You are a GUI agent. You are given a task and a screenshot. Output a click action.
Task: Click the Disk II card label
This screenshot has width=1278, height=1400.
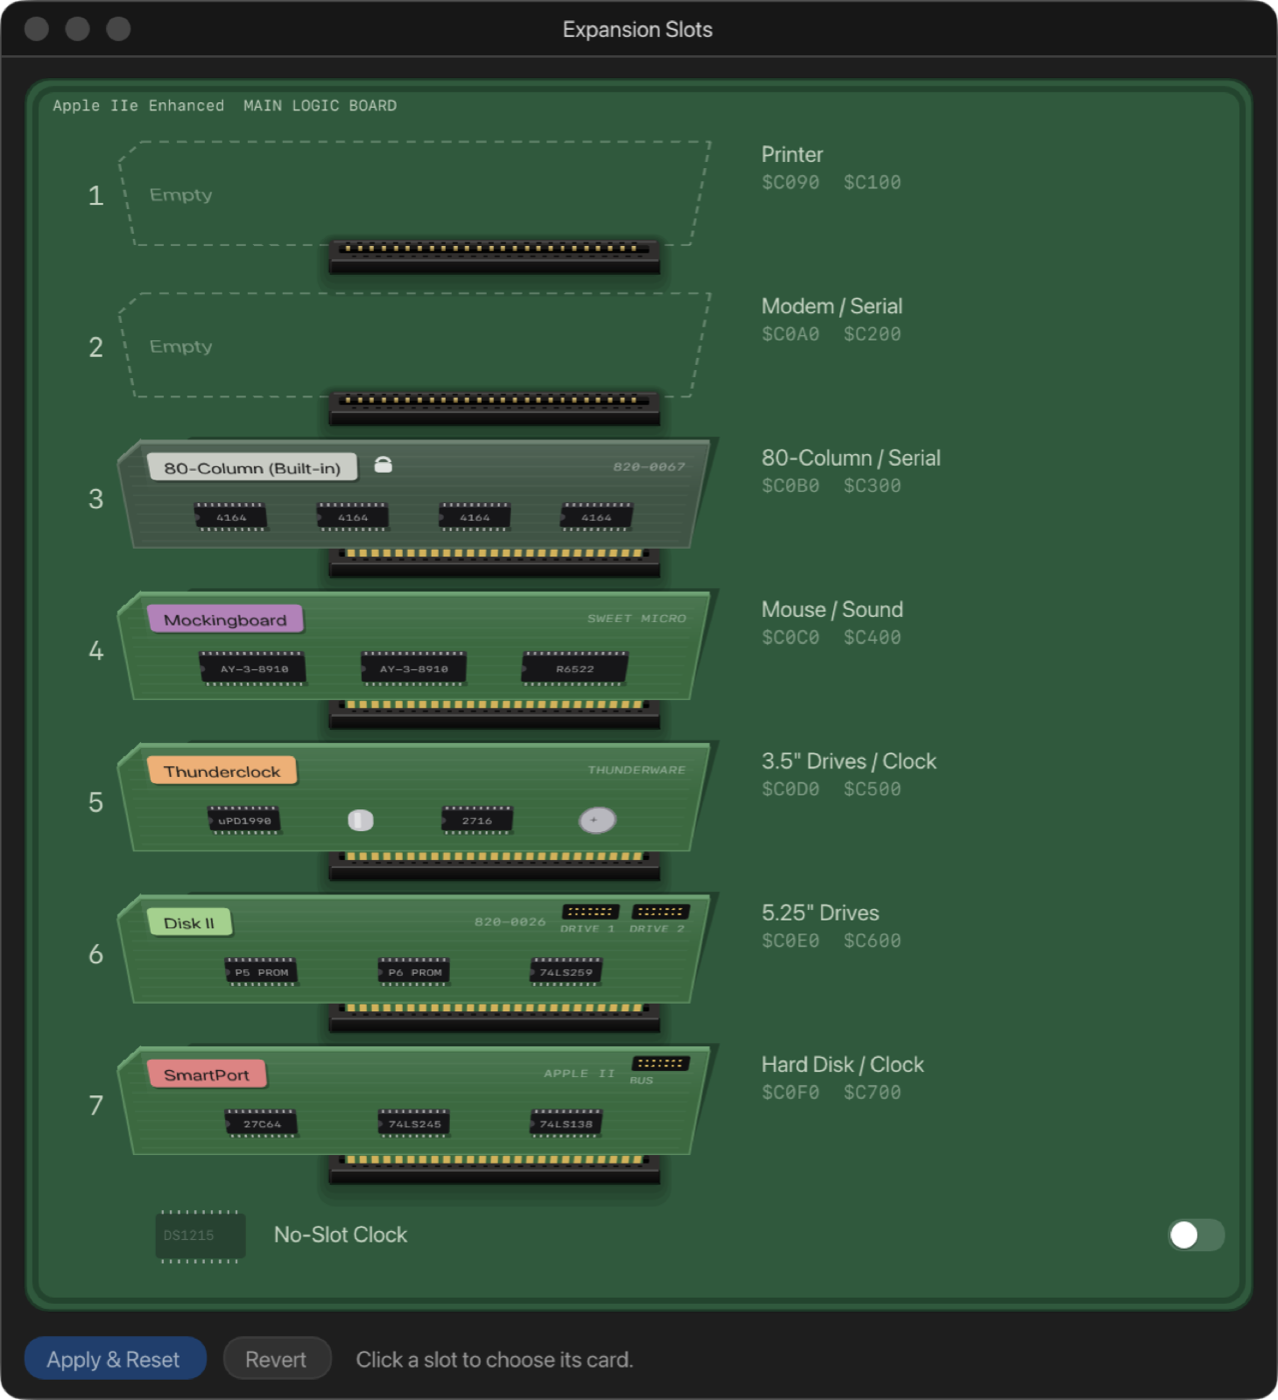(189, 923)
